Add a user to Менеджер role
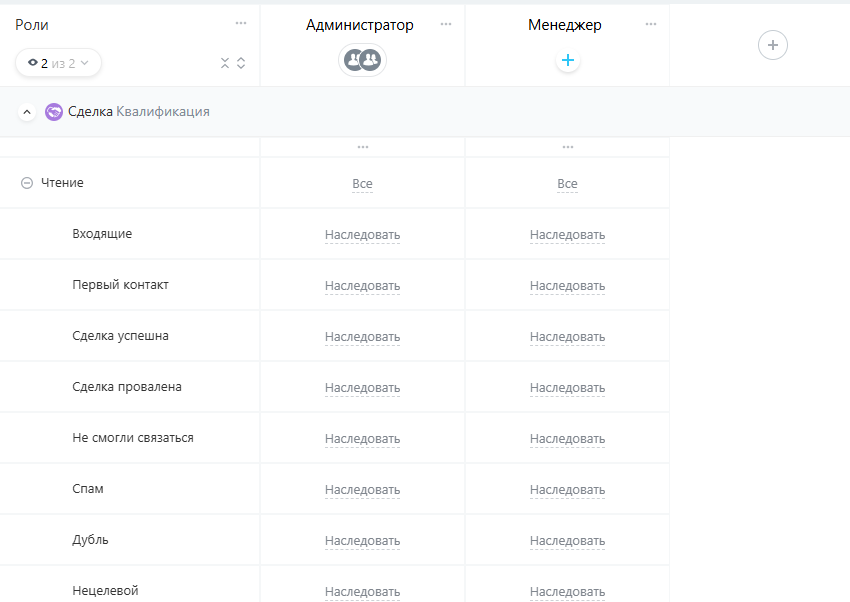850x602 pixels. click(x=568, y=61)
